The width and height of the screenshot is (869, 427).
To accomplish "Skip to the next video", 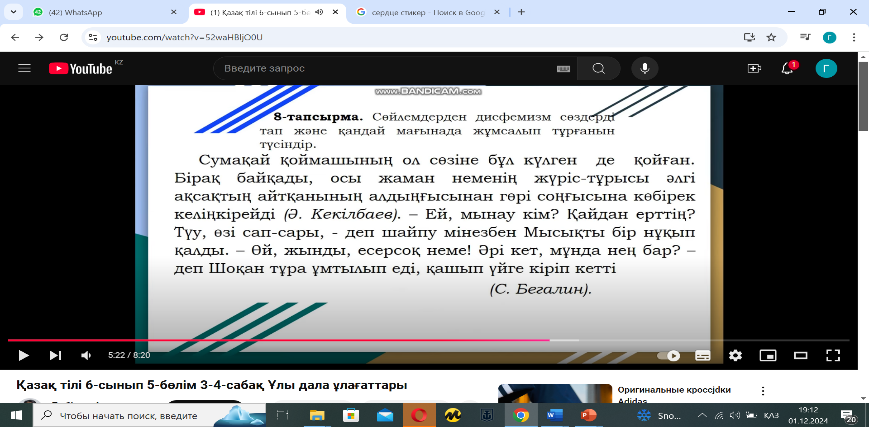I will click(x=55, y=355).
